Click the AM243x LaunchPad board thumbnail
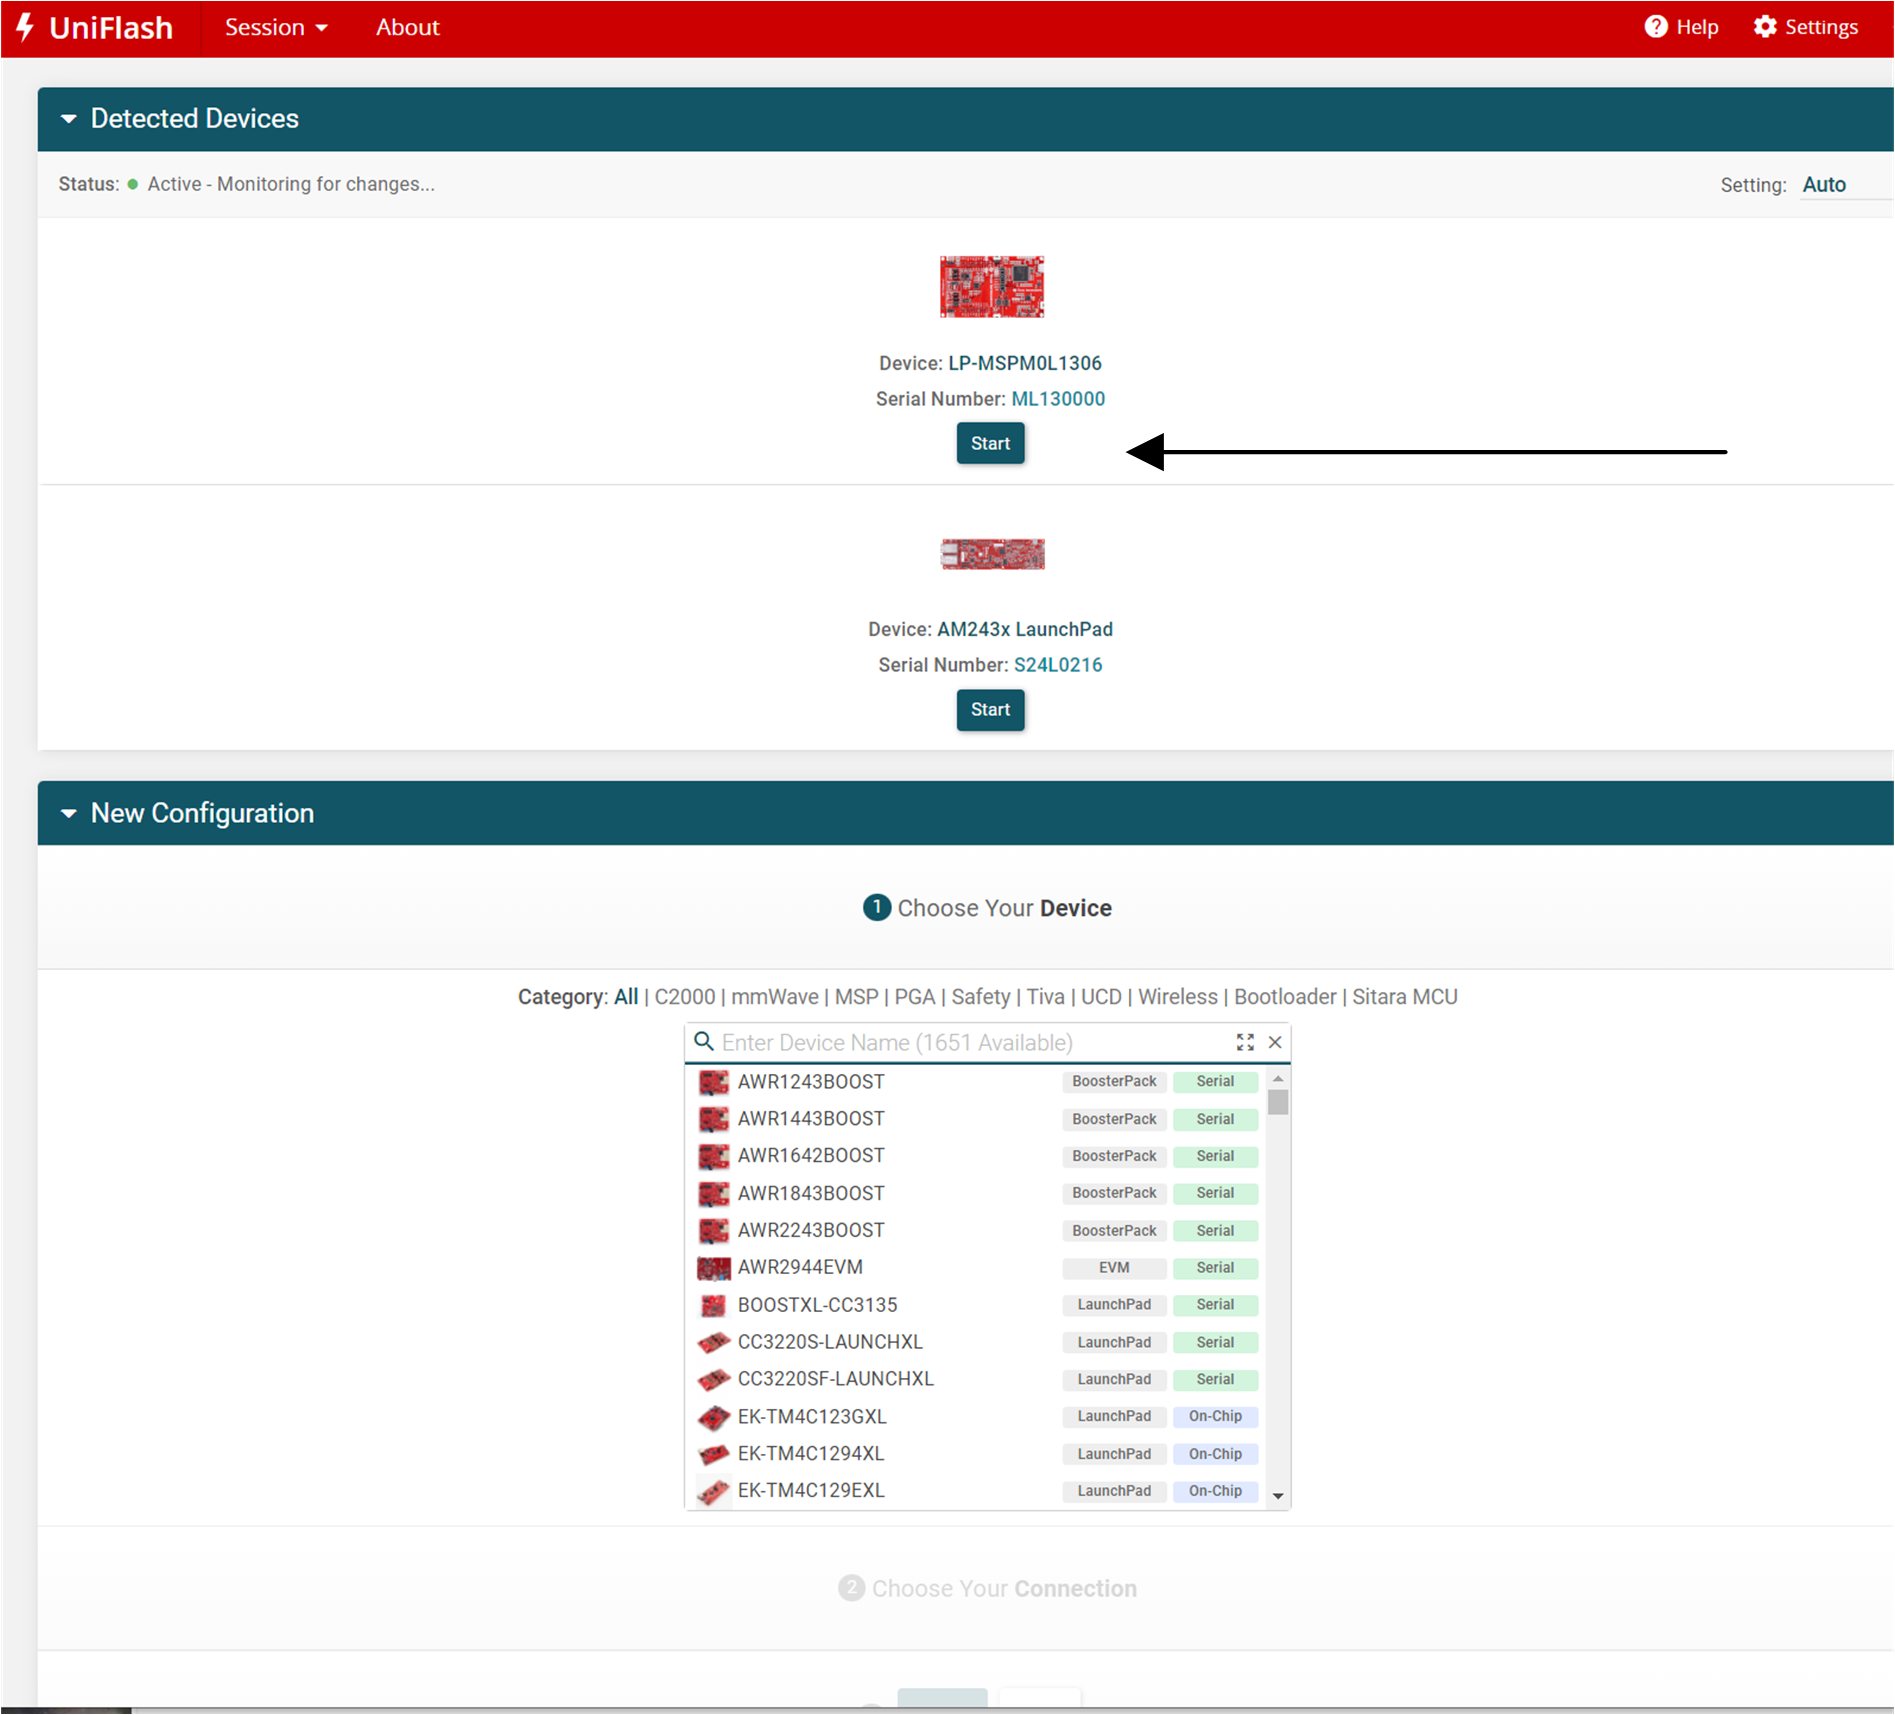This screenshot has height=1715, width=1895. pyautogui.click(x=992, y=553)
